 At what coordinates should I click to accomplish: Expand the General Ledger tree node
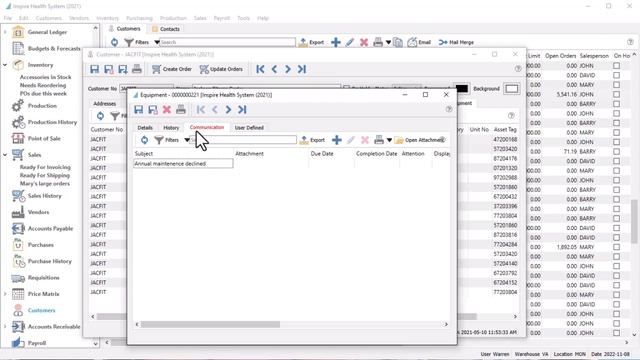(x=5, y=32)
